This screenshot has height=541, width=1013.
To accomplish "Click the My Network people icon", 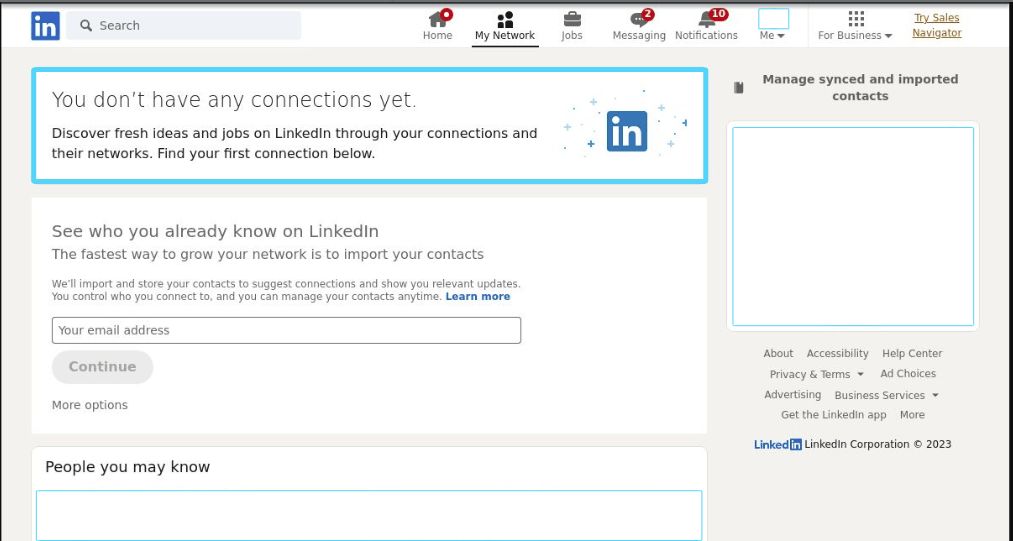I will (505, 19).
